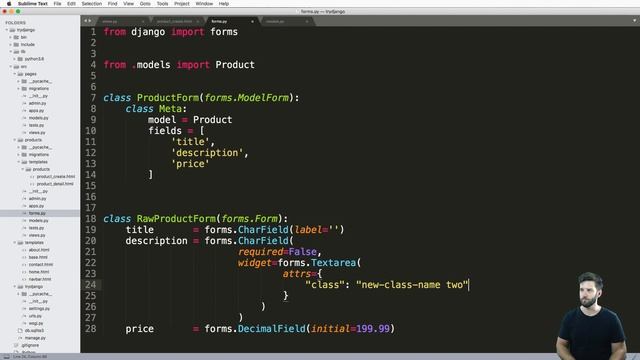This screenshot has height=360, width=640.
Task: Open the Sublime Text application menu
Action: (x=33, y=4)
